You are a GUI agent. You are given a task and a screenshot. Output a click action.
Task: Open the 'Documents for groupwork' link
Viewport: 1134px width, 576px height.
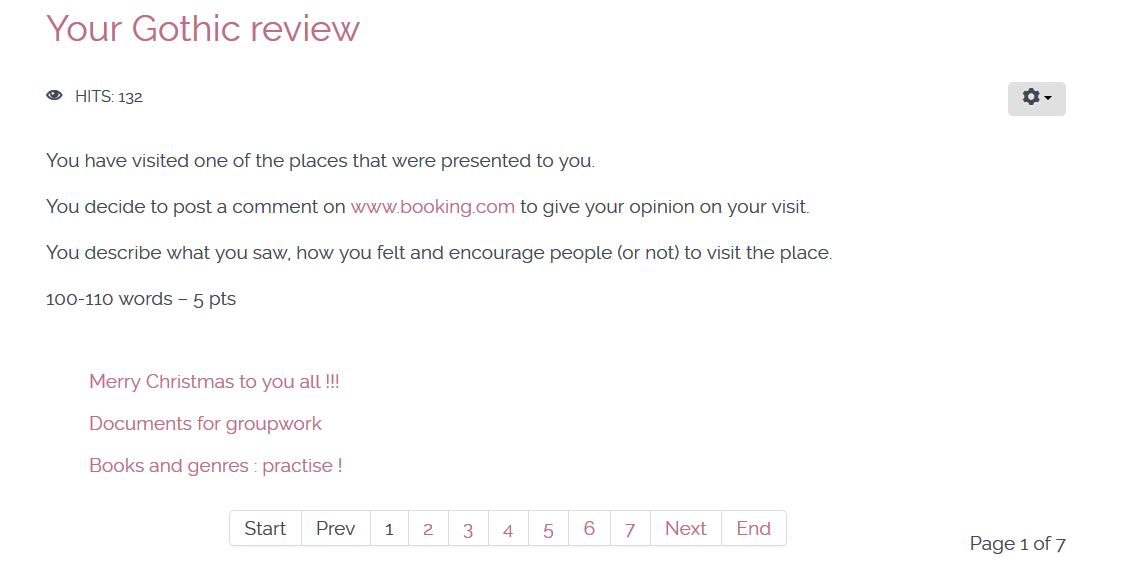[205, 423]
